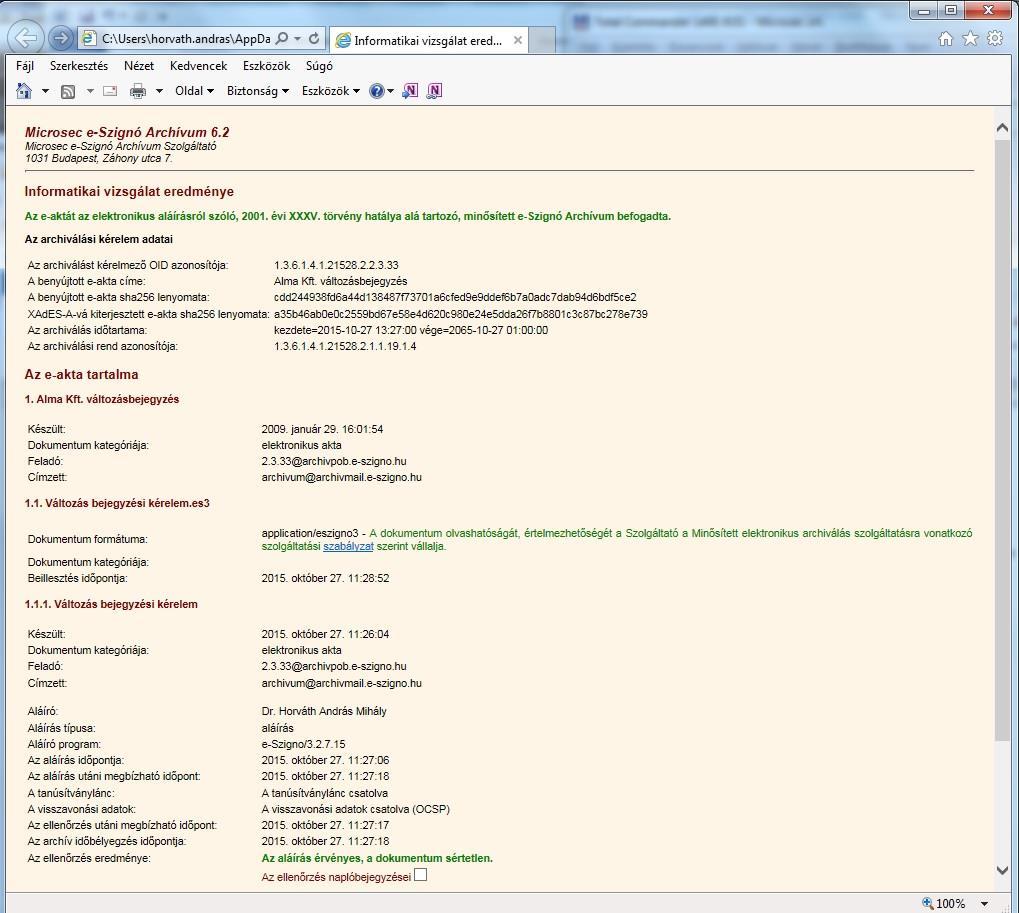
Task: Click the '1. Alma Kft. változásbejegyzés' heading
Action: click(x=102, y=399)
